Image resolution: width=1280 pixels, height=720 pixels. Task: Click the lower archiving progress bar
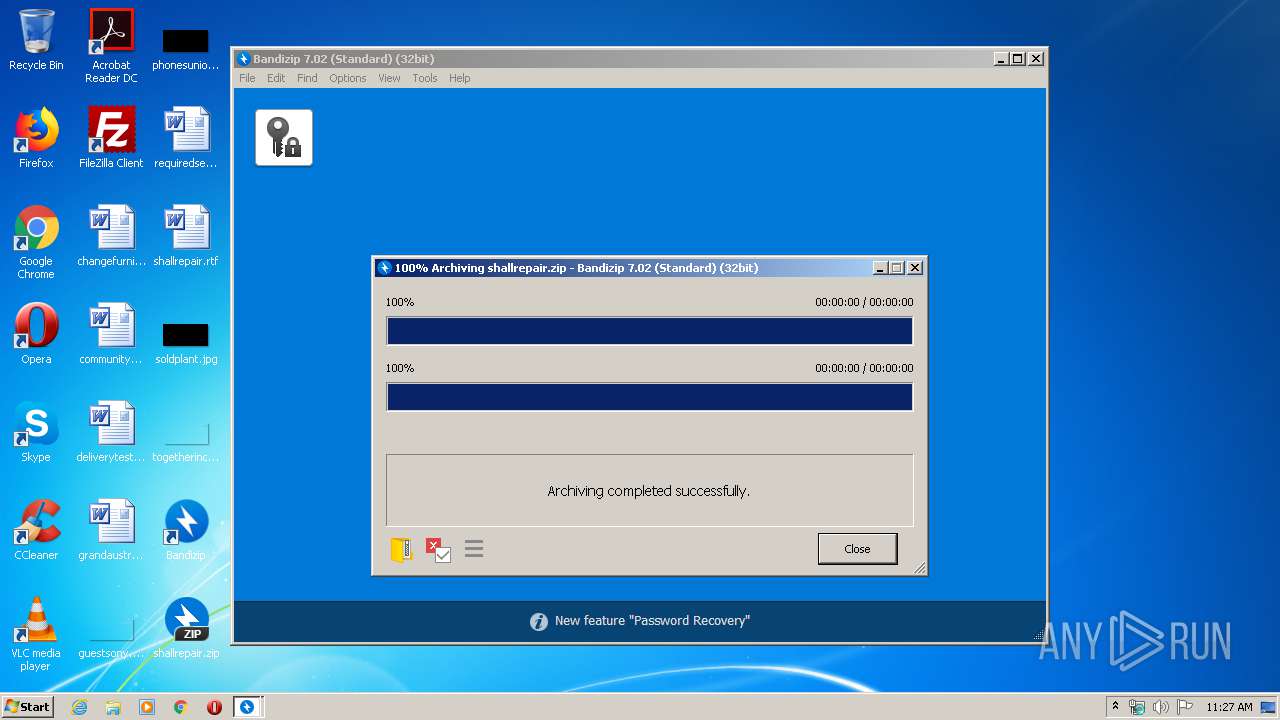point(650,397)
